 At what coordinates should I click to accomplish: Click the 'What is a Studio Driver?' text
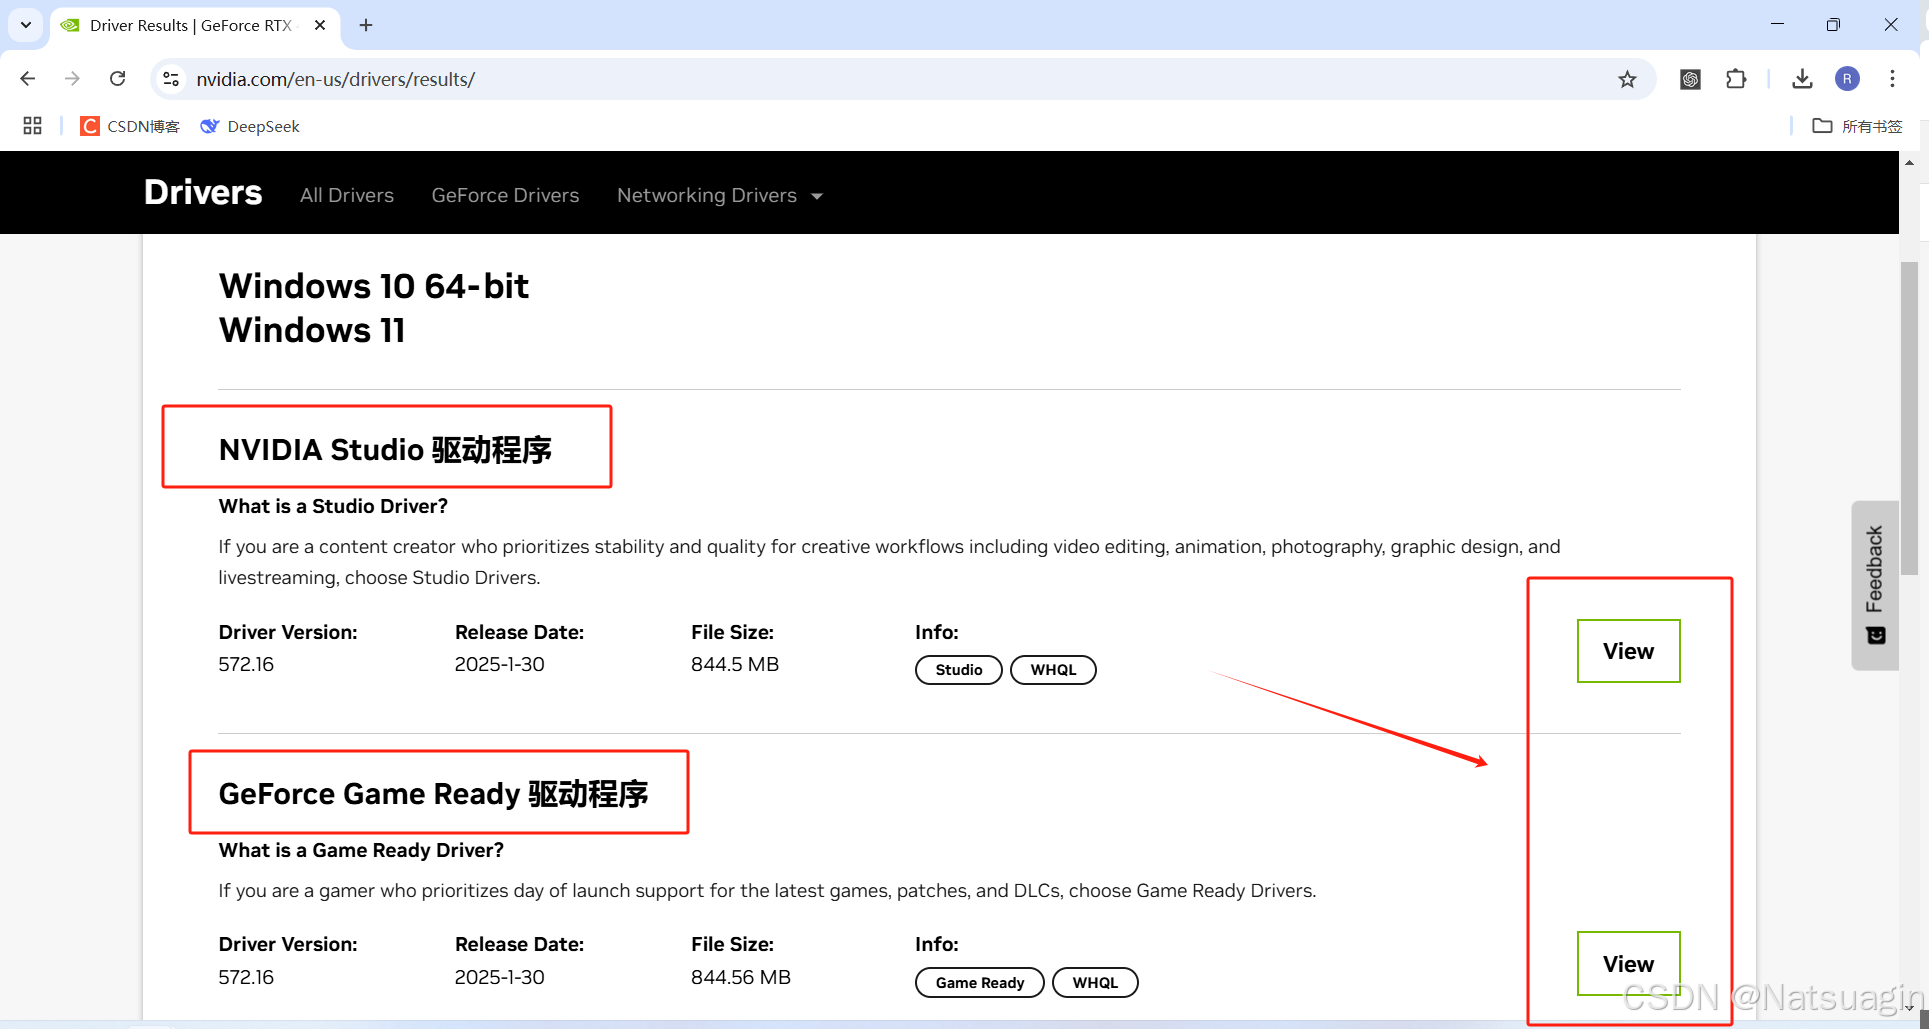pos(333,506)
